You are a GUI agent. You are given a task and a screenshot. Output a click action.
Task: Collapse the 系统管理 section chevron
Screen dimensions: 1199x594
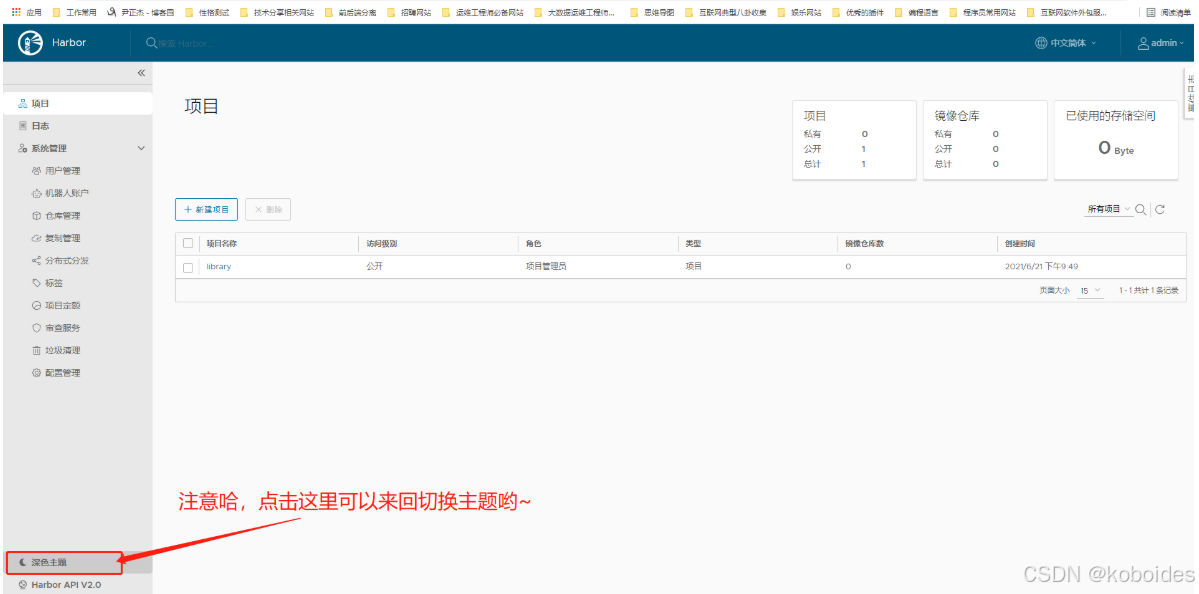[x=141, y=148]
